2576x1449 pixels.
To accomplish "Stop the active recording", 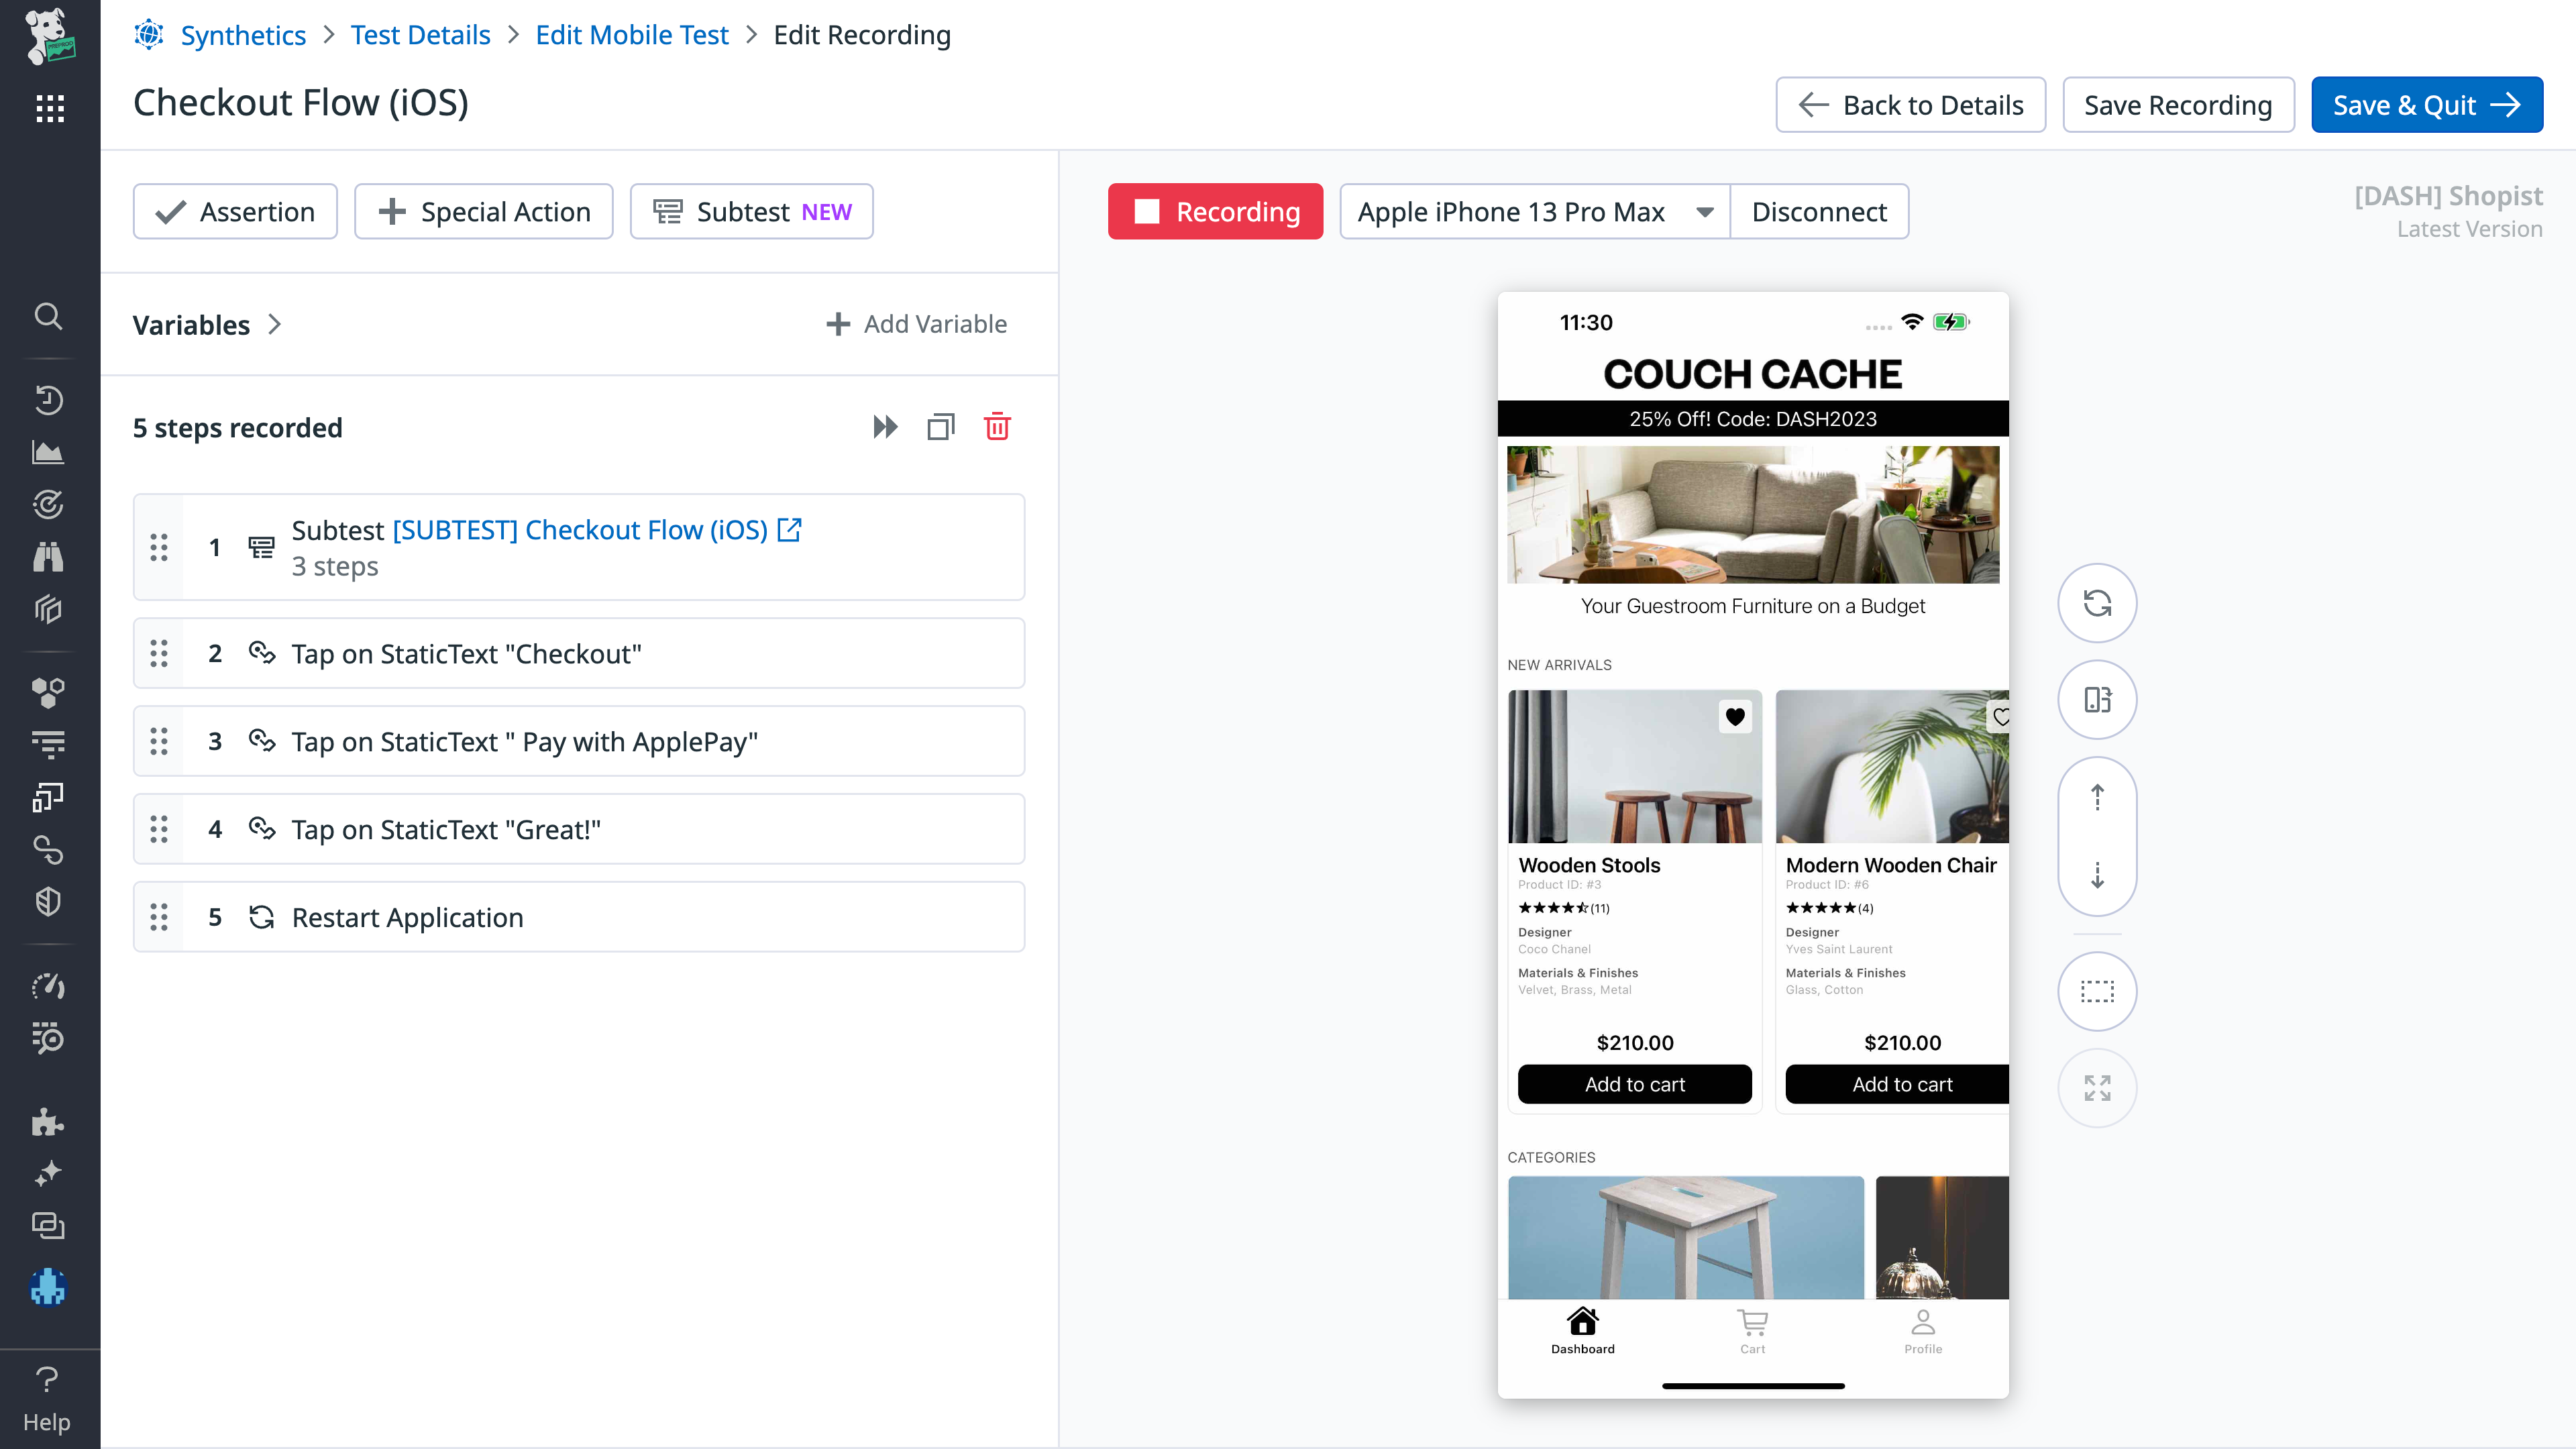I will pyautogui.click(x=1216, y=211).
